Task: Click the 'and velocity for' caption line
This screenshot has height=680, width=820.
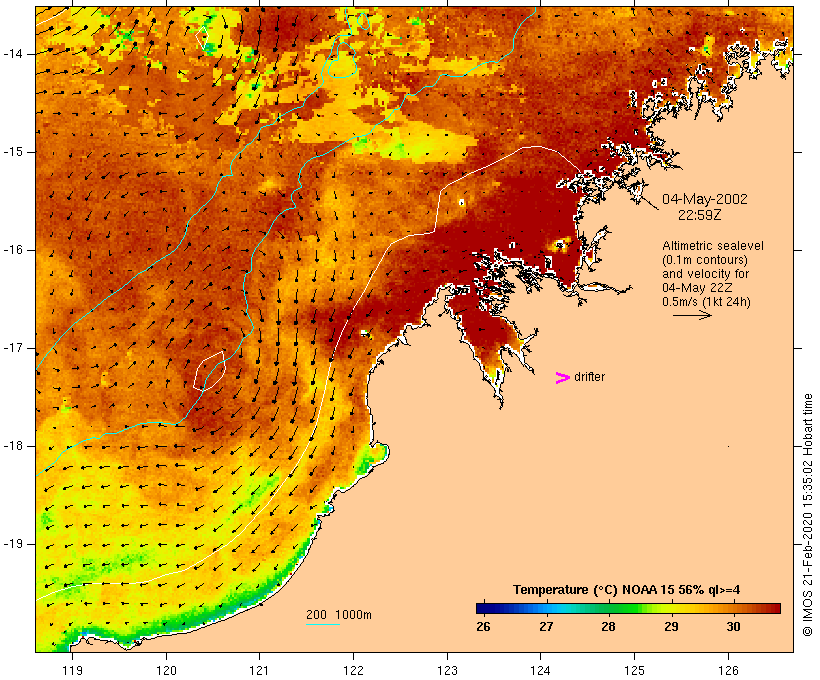Action: 705,274
